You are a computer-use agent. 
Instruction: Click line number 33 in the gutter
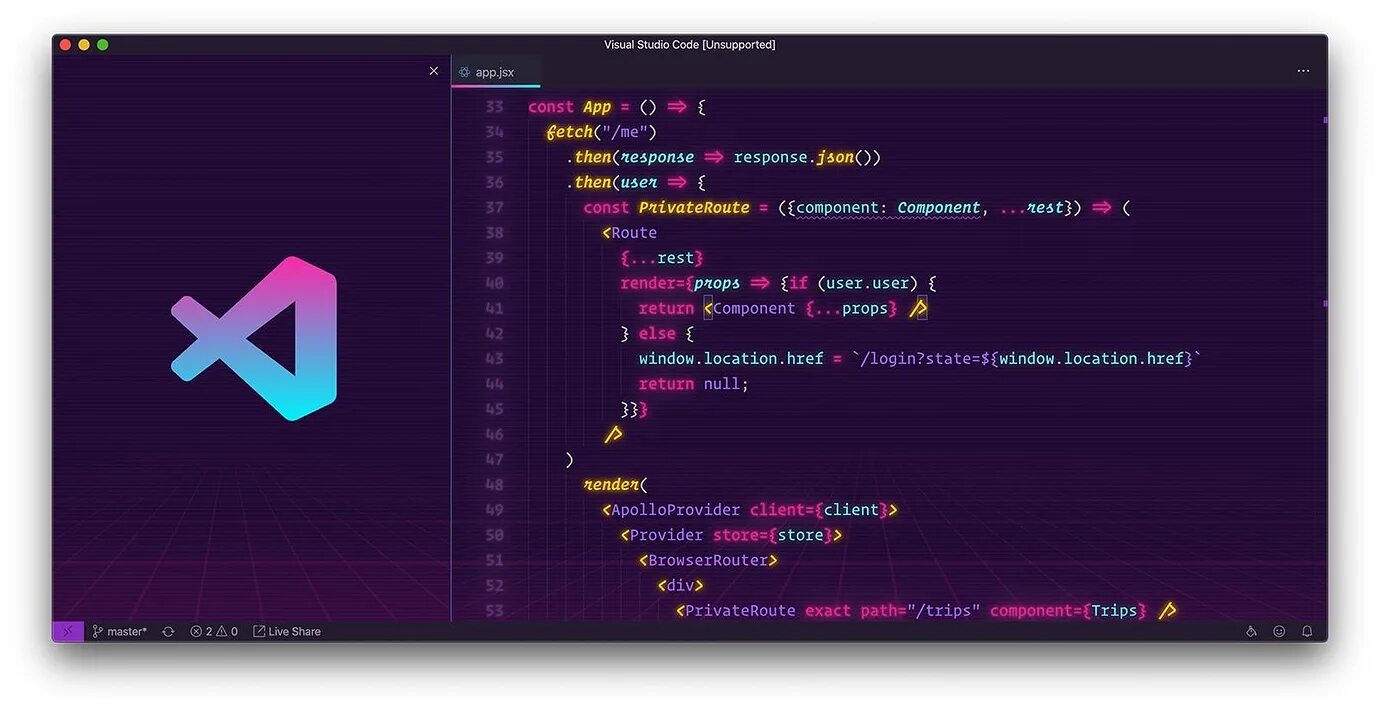click(x=494, y=107)
